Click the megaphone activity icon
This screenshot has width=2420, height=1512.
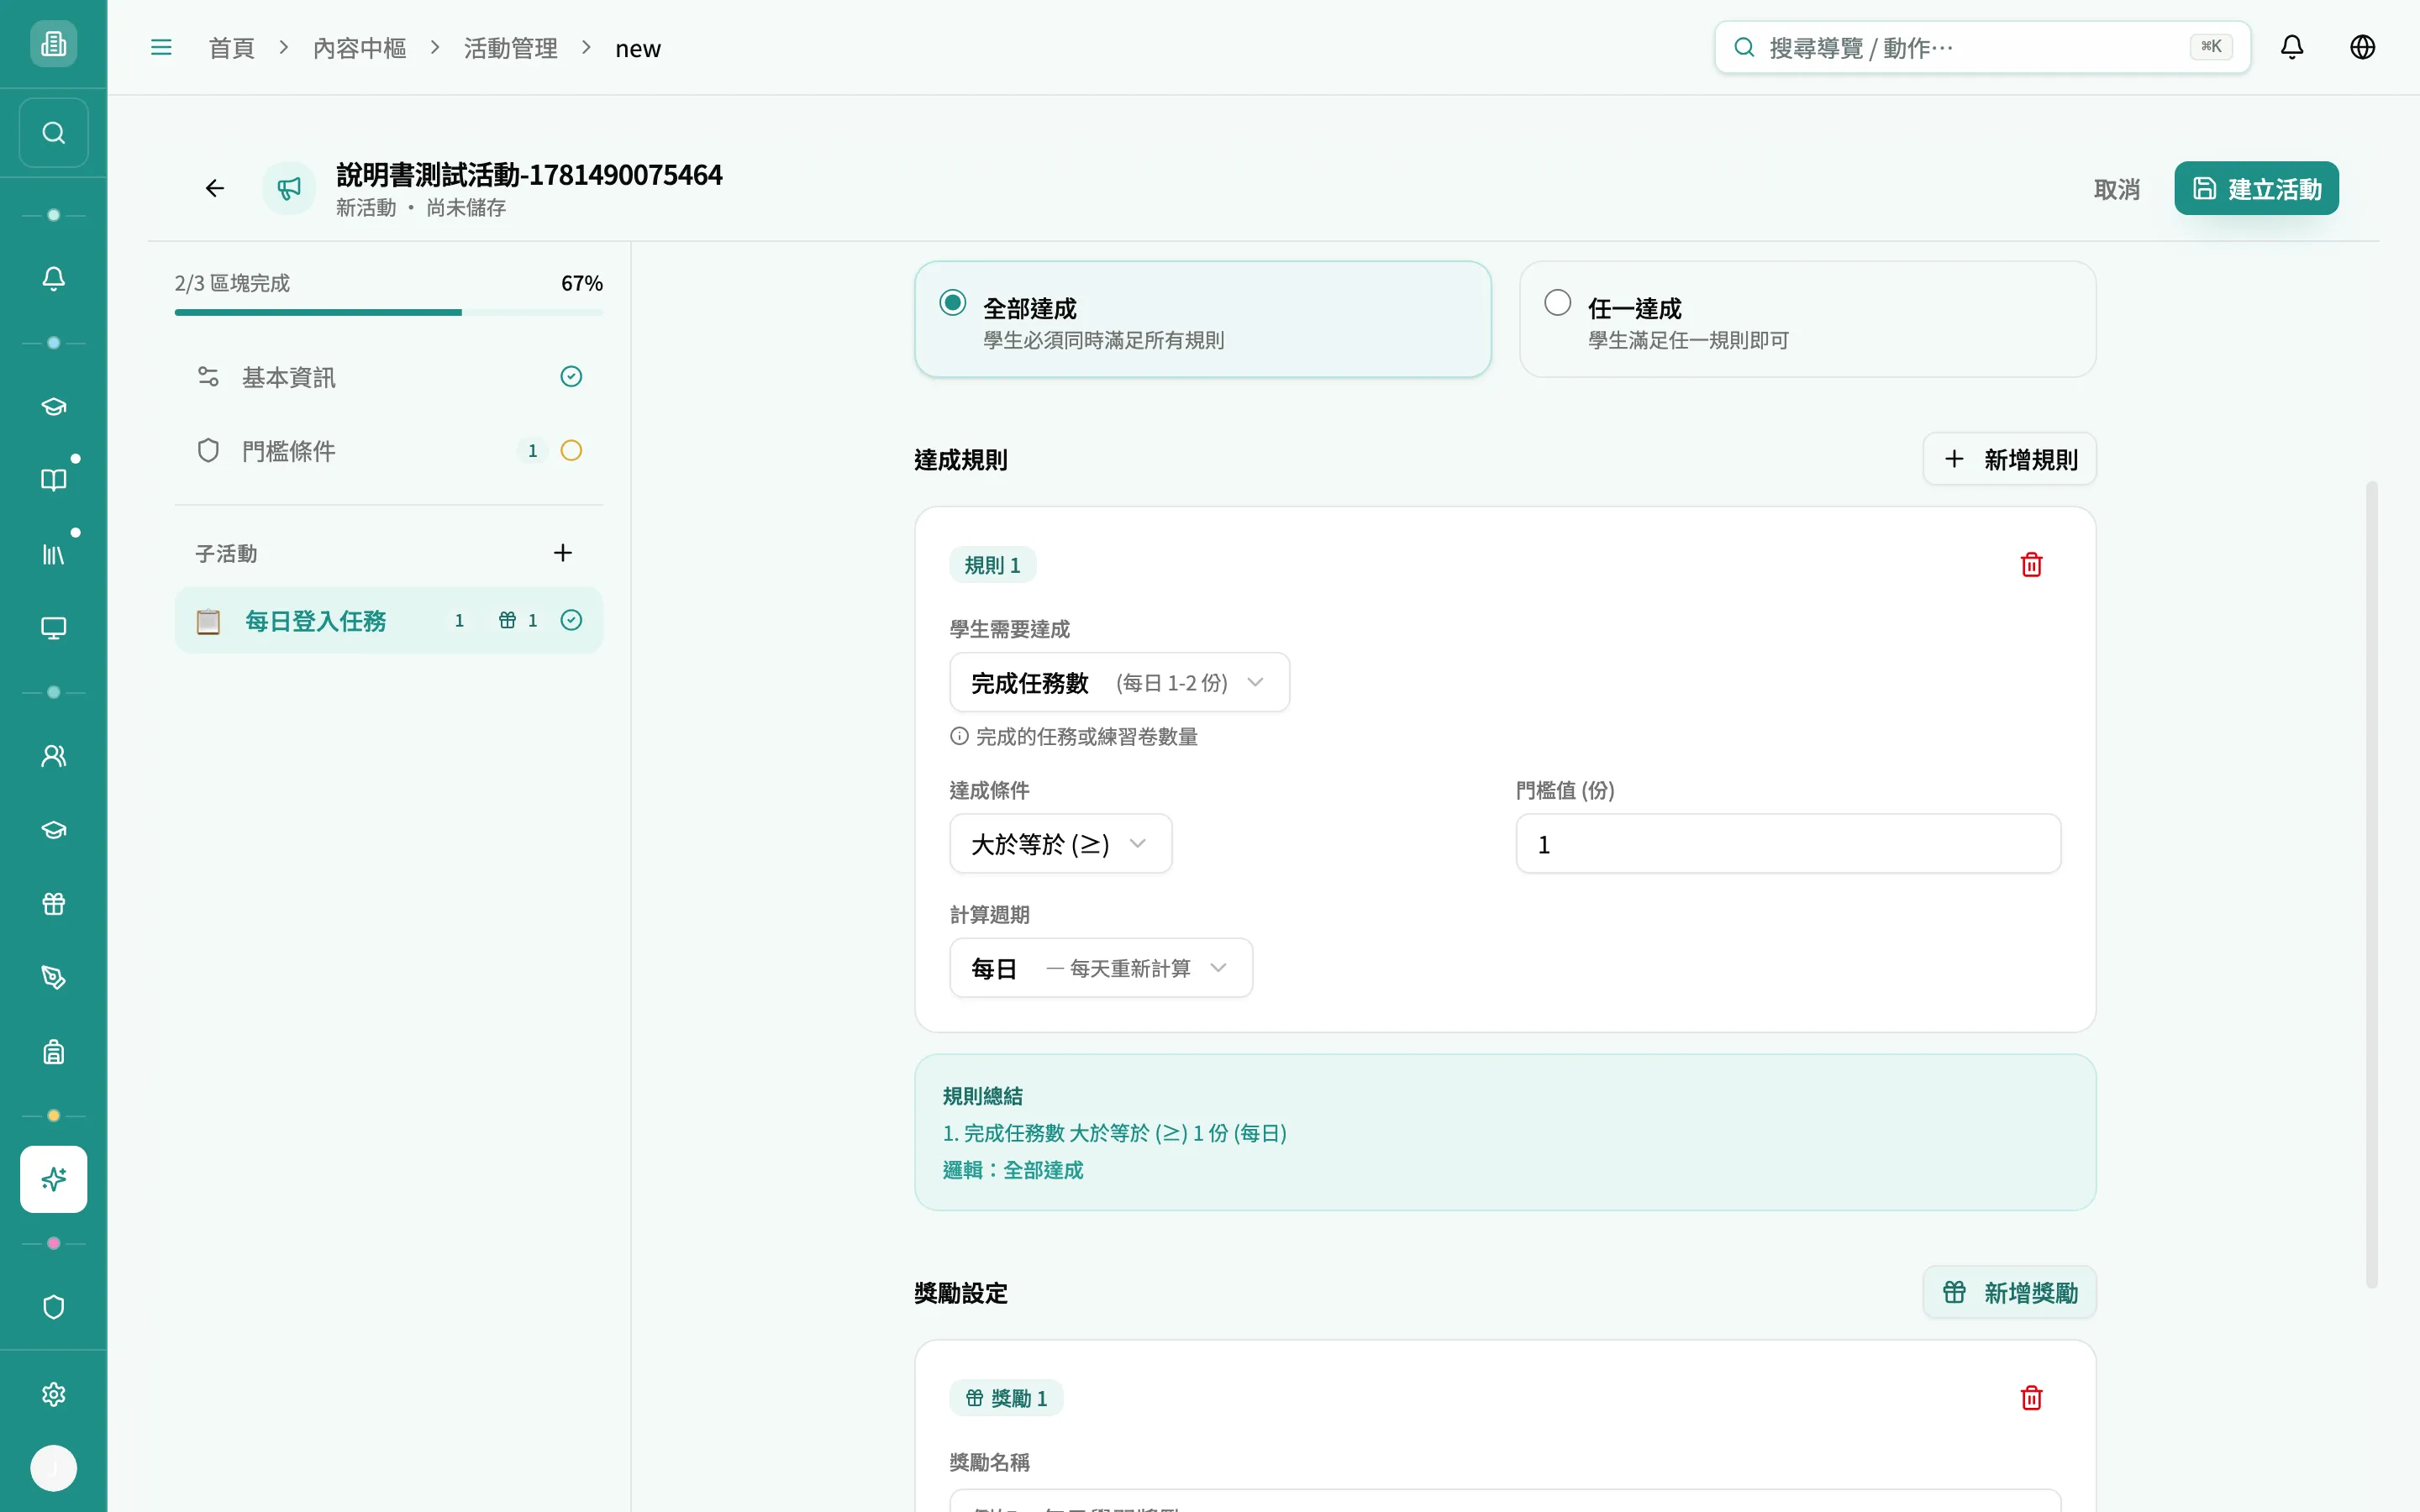coord(289,188)
